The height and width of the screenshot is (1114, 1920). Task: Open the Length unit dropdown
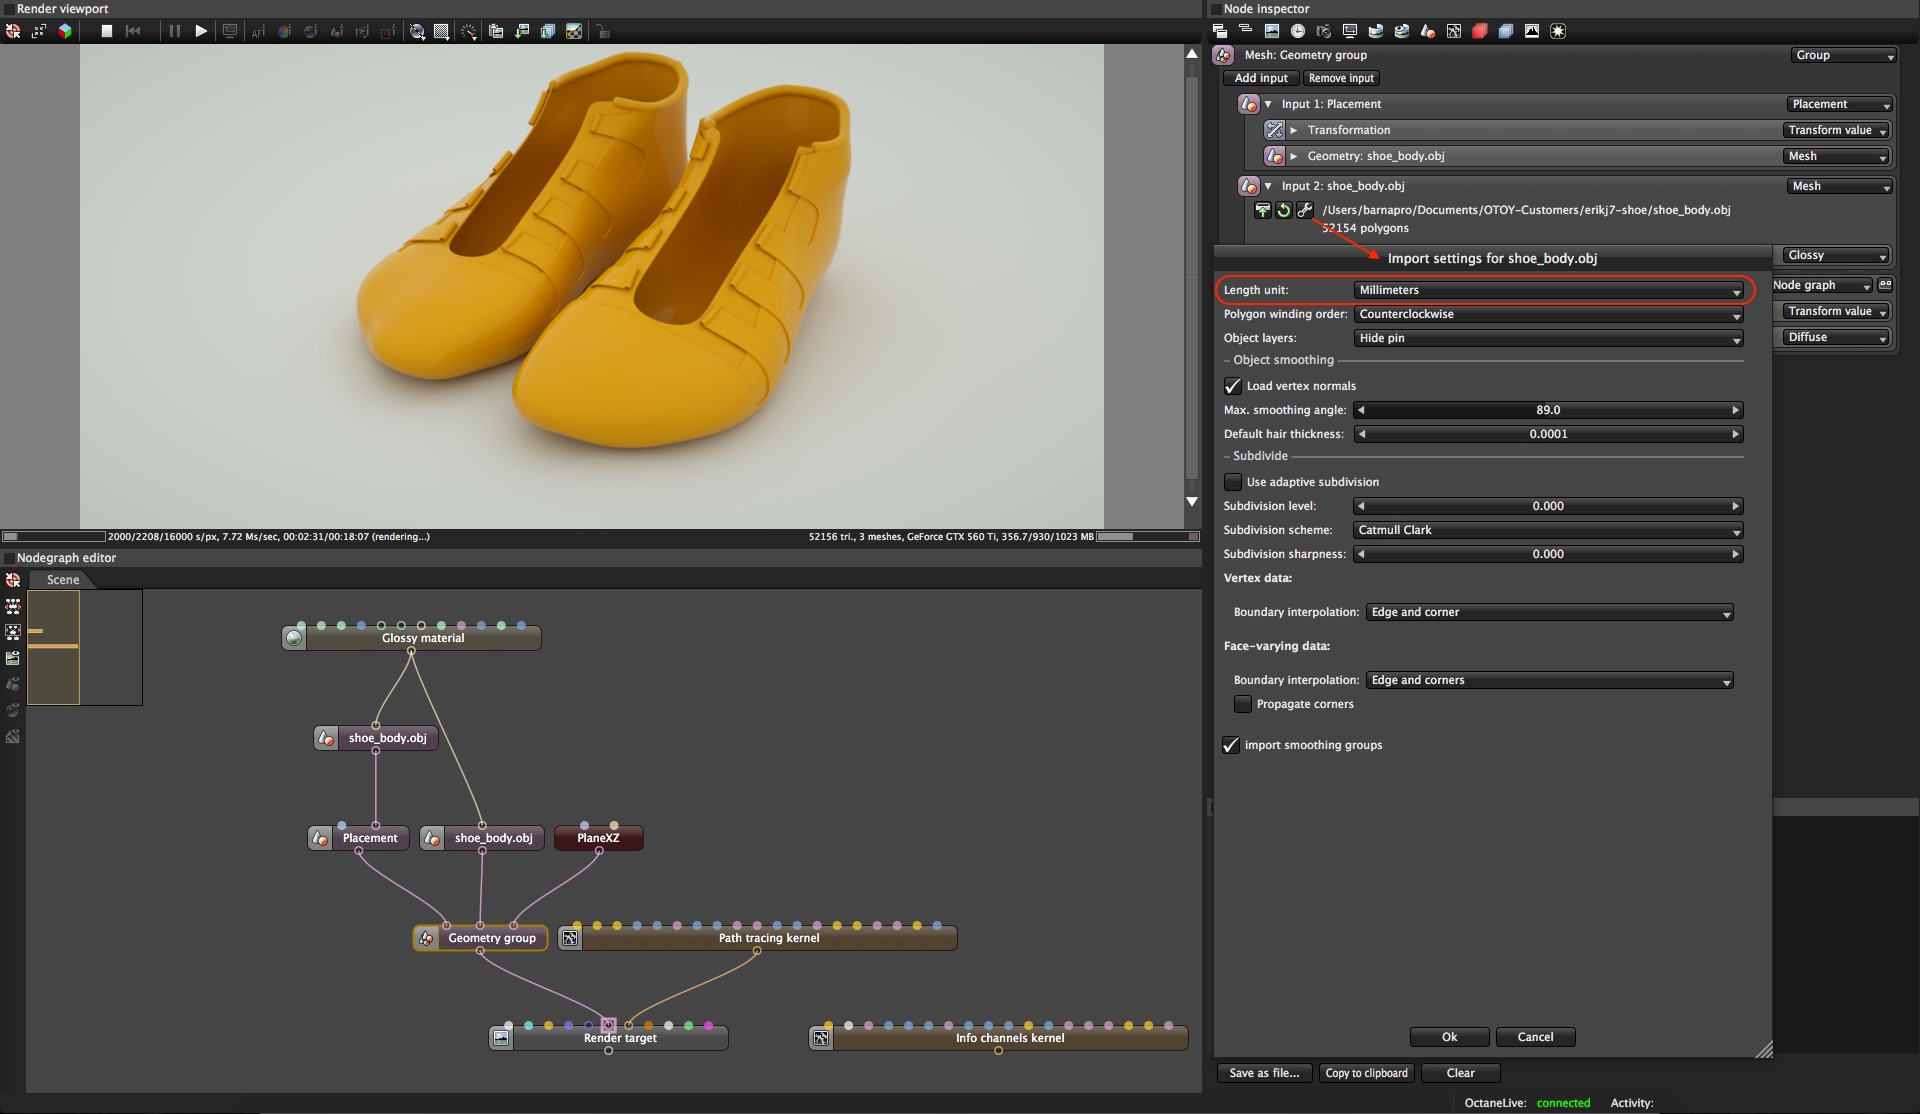(x=1548, y=290)
